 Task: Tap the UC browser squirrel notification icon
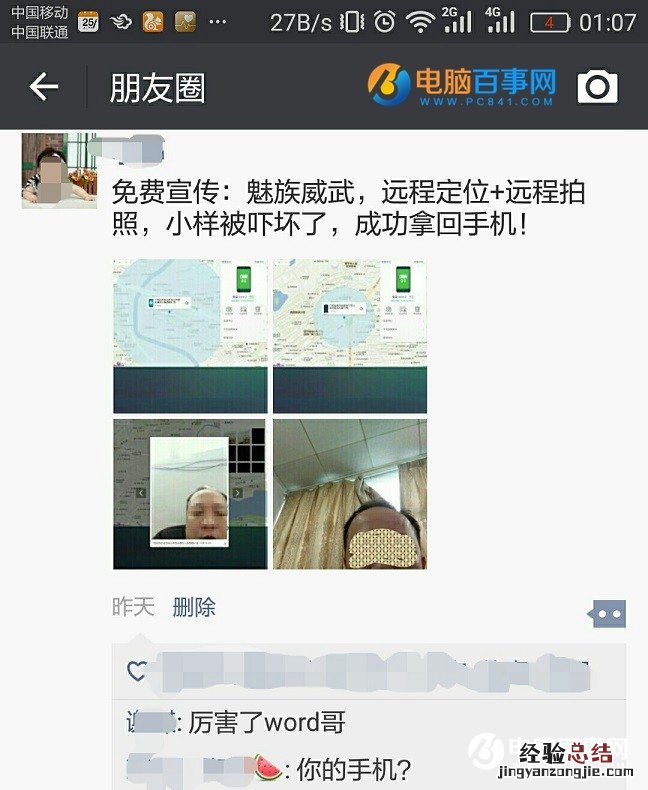(153, 22)
